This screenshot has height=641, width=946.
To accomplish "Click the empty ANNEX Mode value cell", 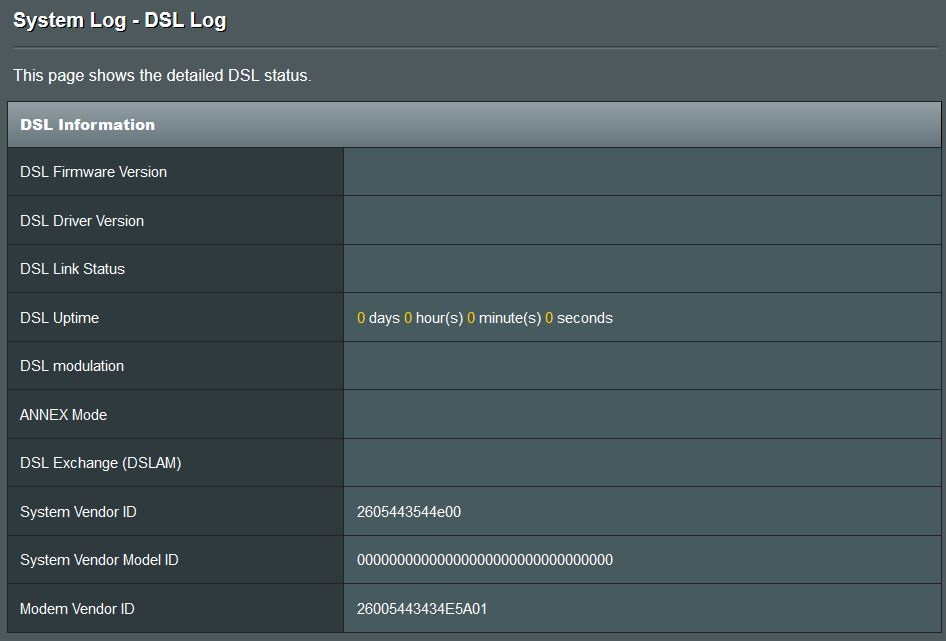I will (640, 414).
